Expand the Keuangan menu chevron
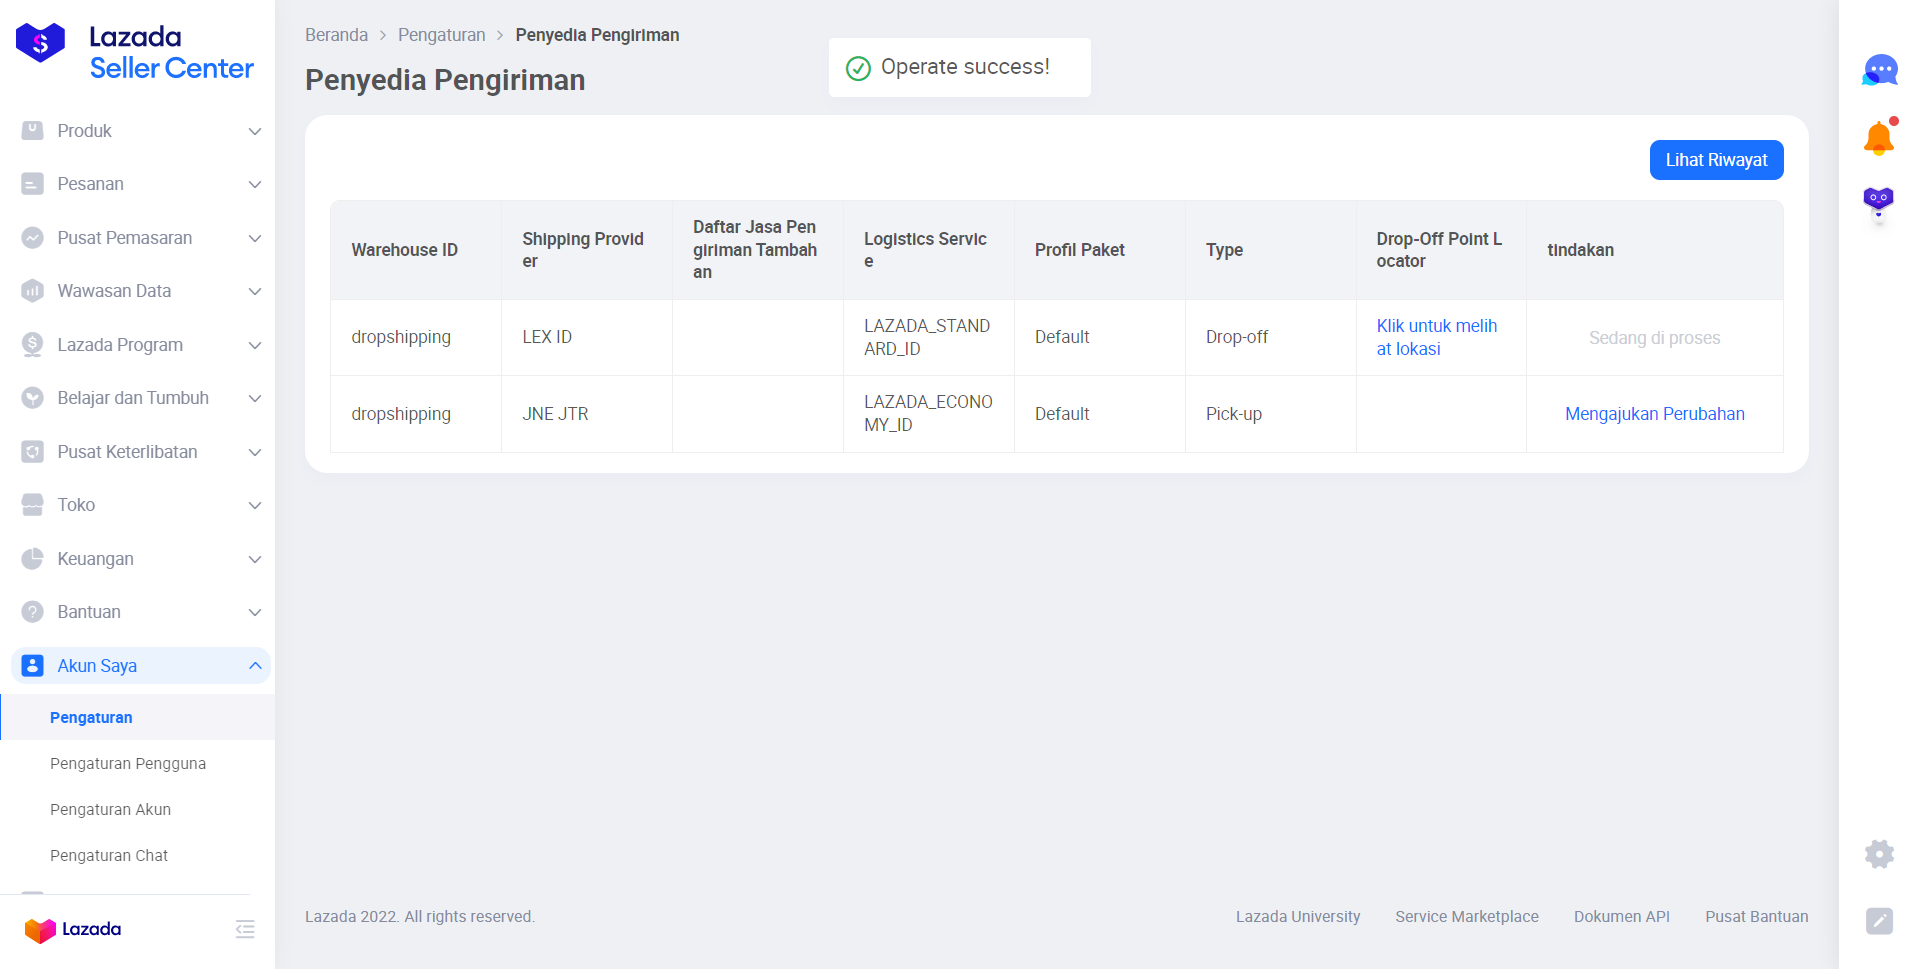 [255, 559]
